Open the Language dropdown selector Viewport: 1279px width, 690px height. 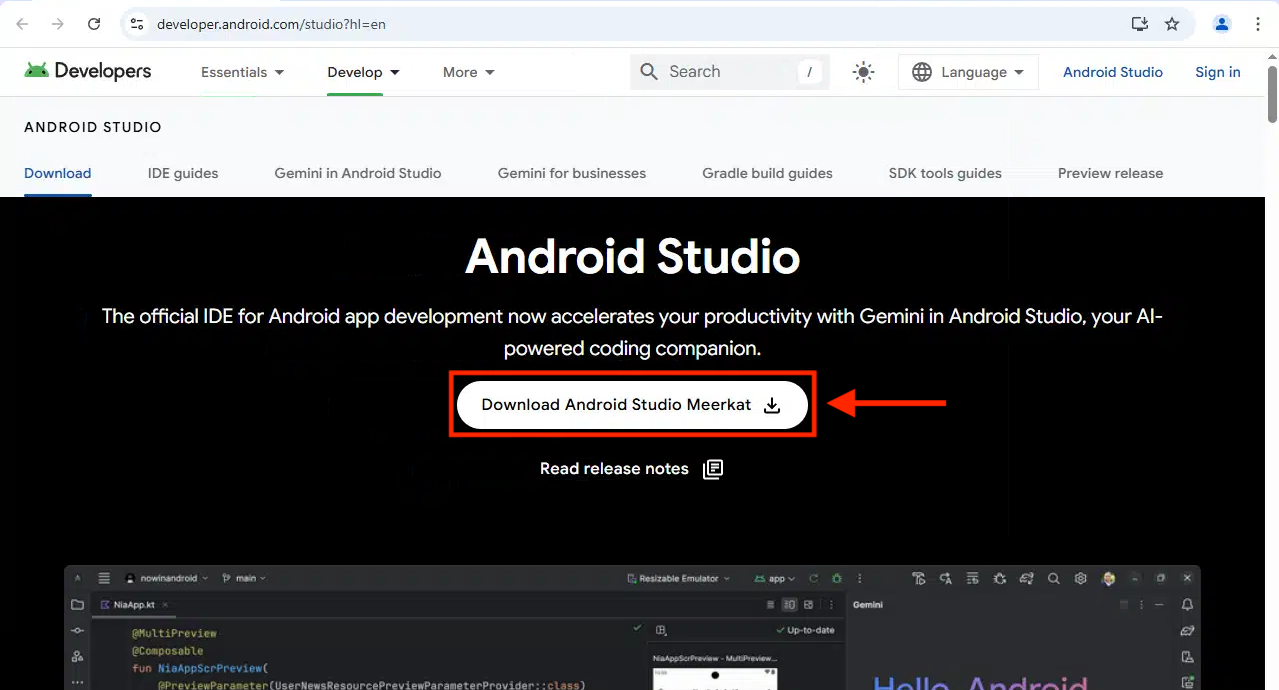tap(968, 72)
